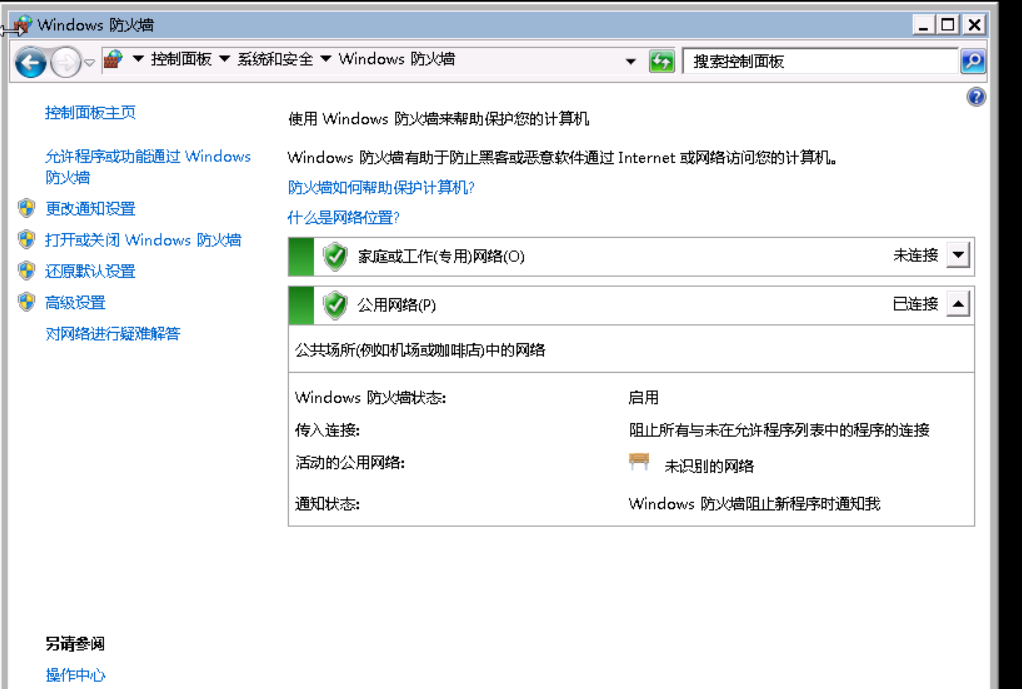
Task: Expand arrow before 控制面板 breadcrumb
Action: point(138,59)
